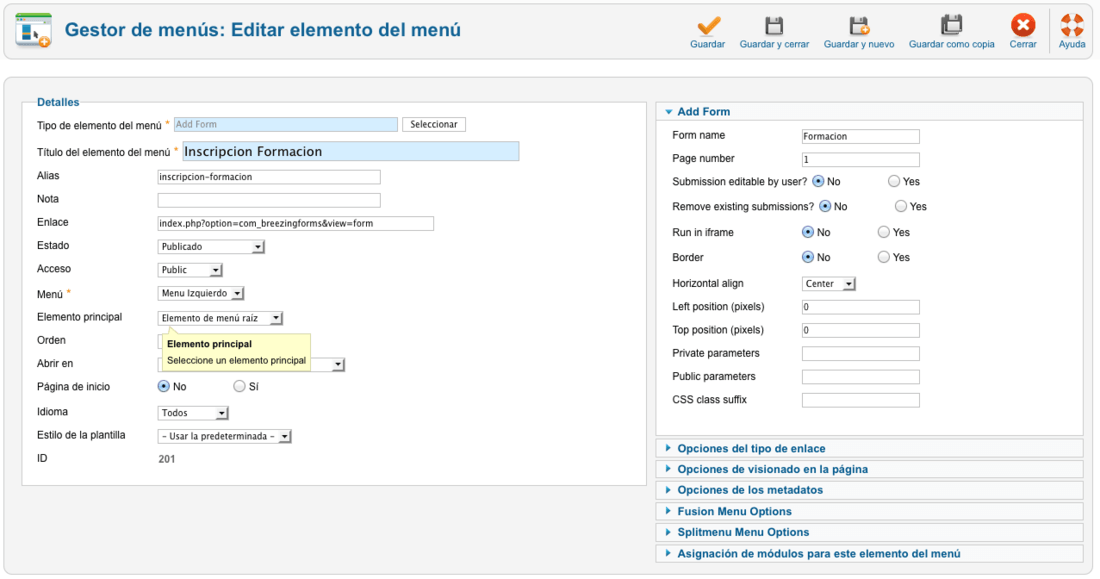
Task: Click the CSS class suffix field
Action: pos(860,401)
